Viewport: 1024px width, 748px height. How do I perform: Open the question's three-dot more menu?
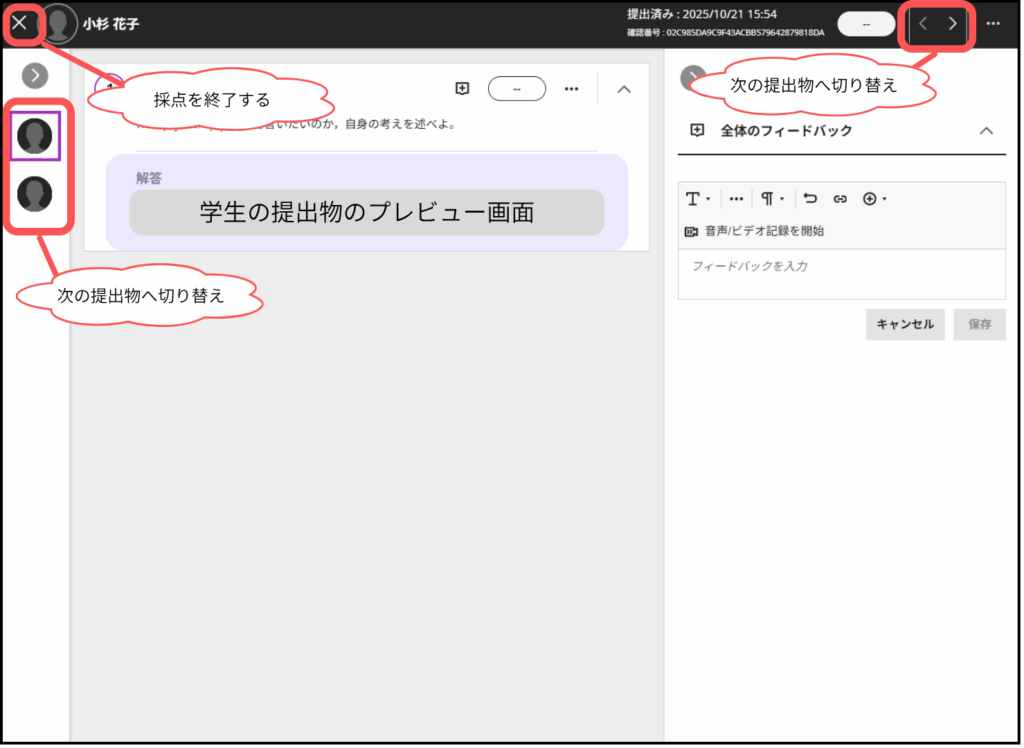pyautogui.click(x=571, y=89)
